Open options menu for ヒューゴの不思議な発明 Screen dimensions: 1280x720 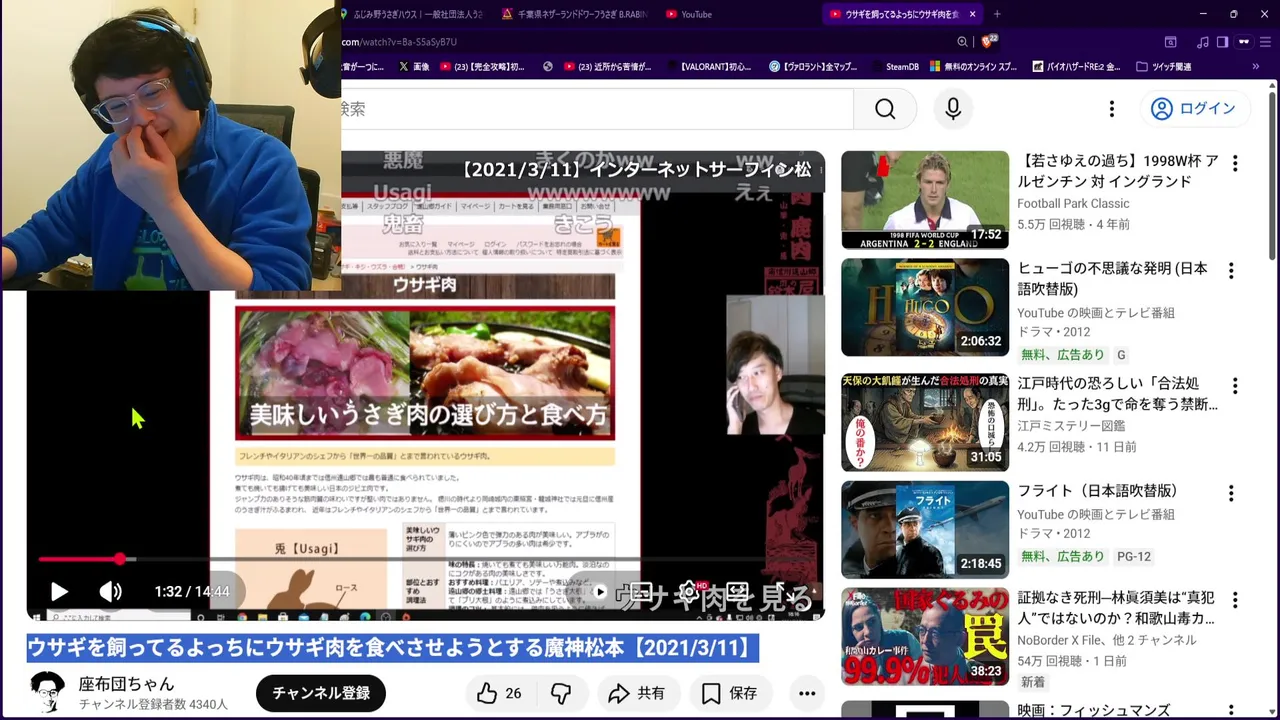[x=1231, y=271]
